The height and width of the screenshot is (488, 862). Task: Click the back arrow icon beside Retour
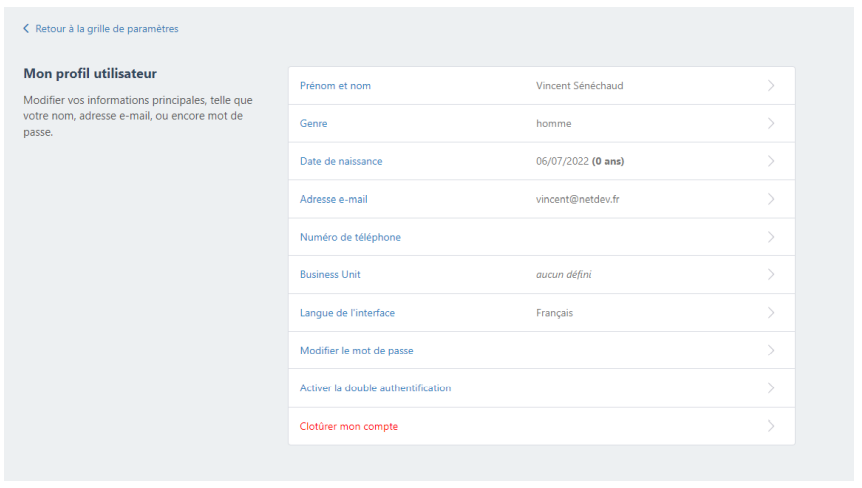pyautogui.click(x=26, y=29)
